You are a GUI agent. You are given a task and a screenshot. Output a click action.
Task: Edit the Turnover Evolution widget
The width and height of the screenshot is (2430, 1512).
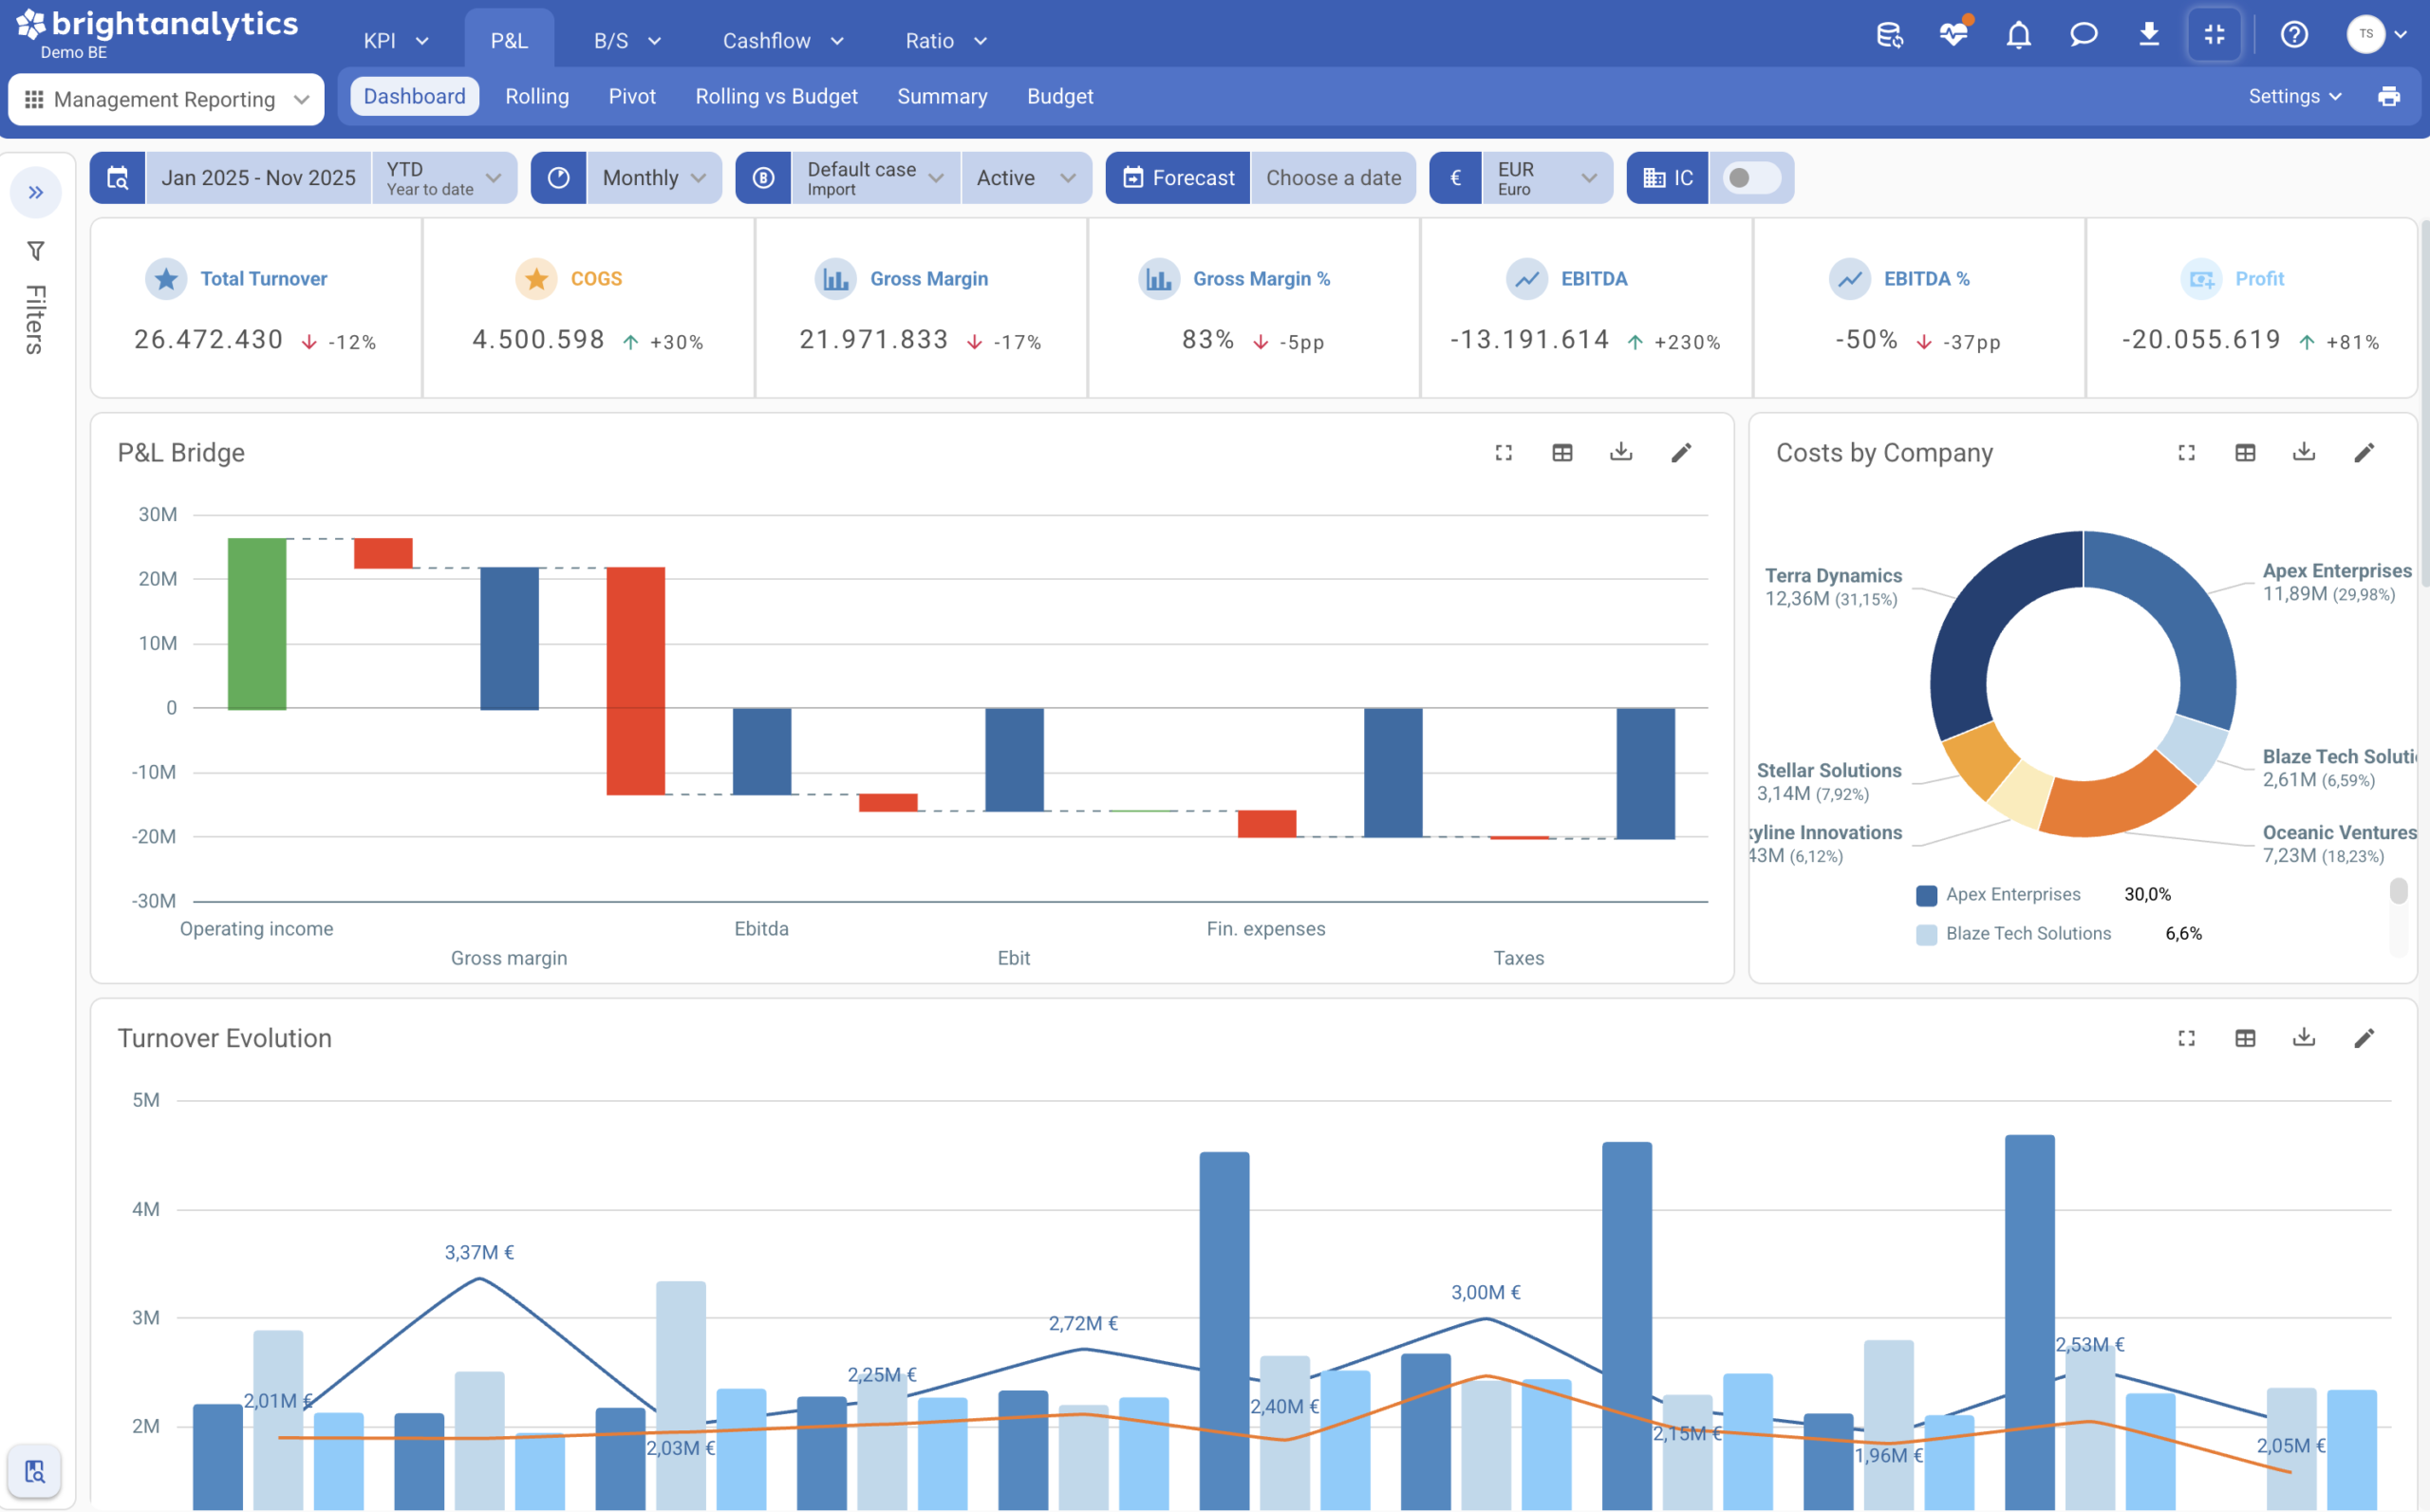(2364, 1038)
